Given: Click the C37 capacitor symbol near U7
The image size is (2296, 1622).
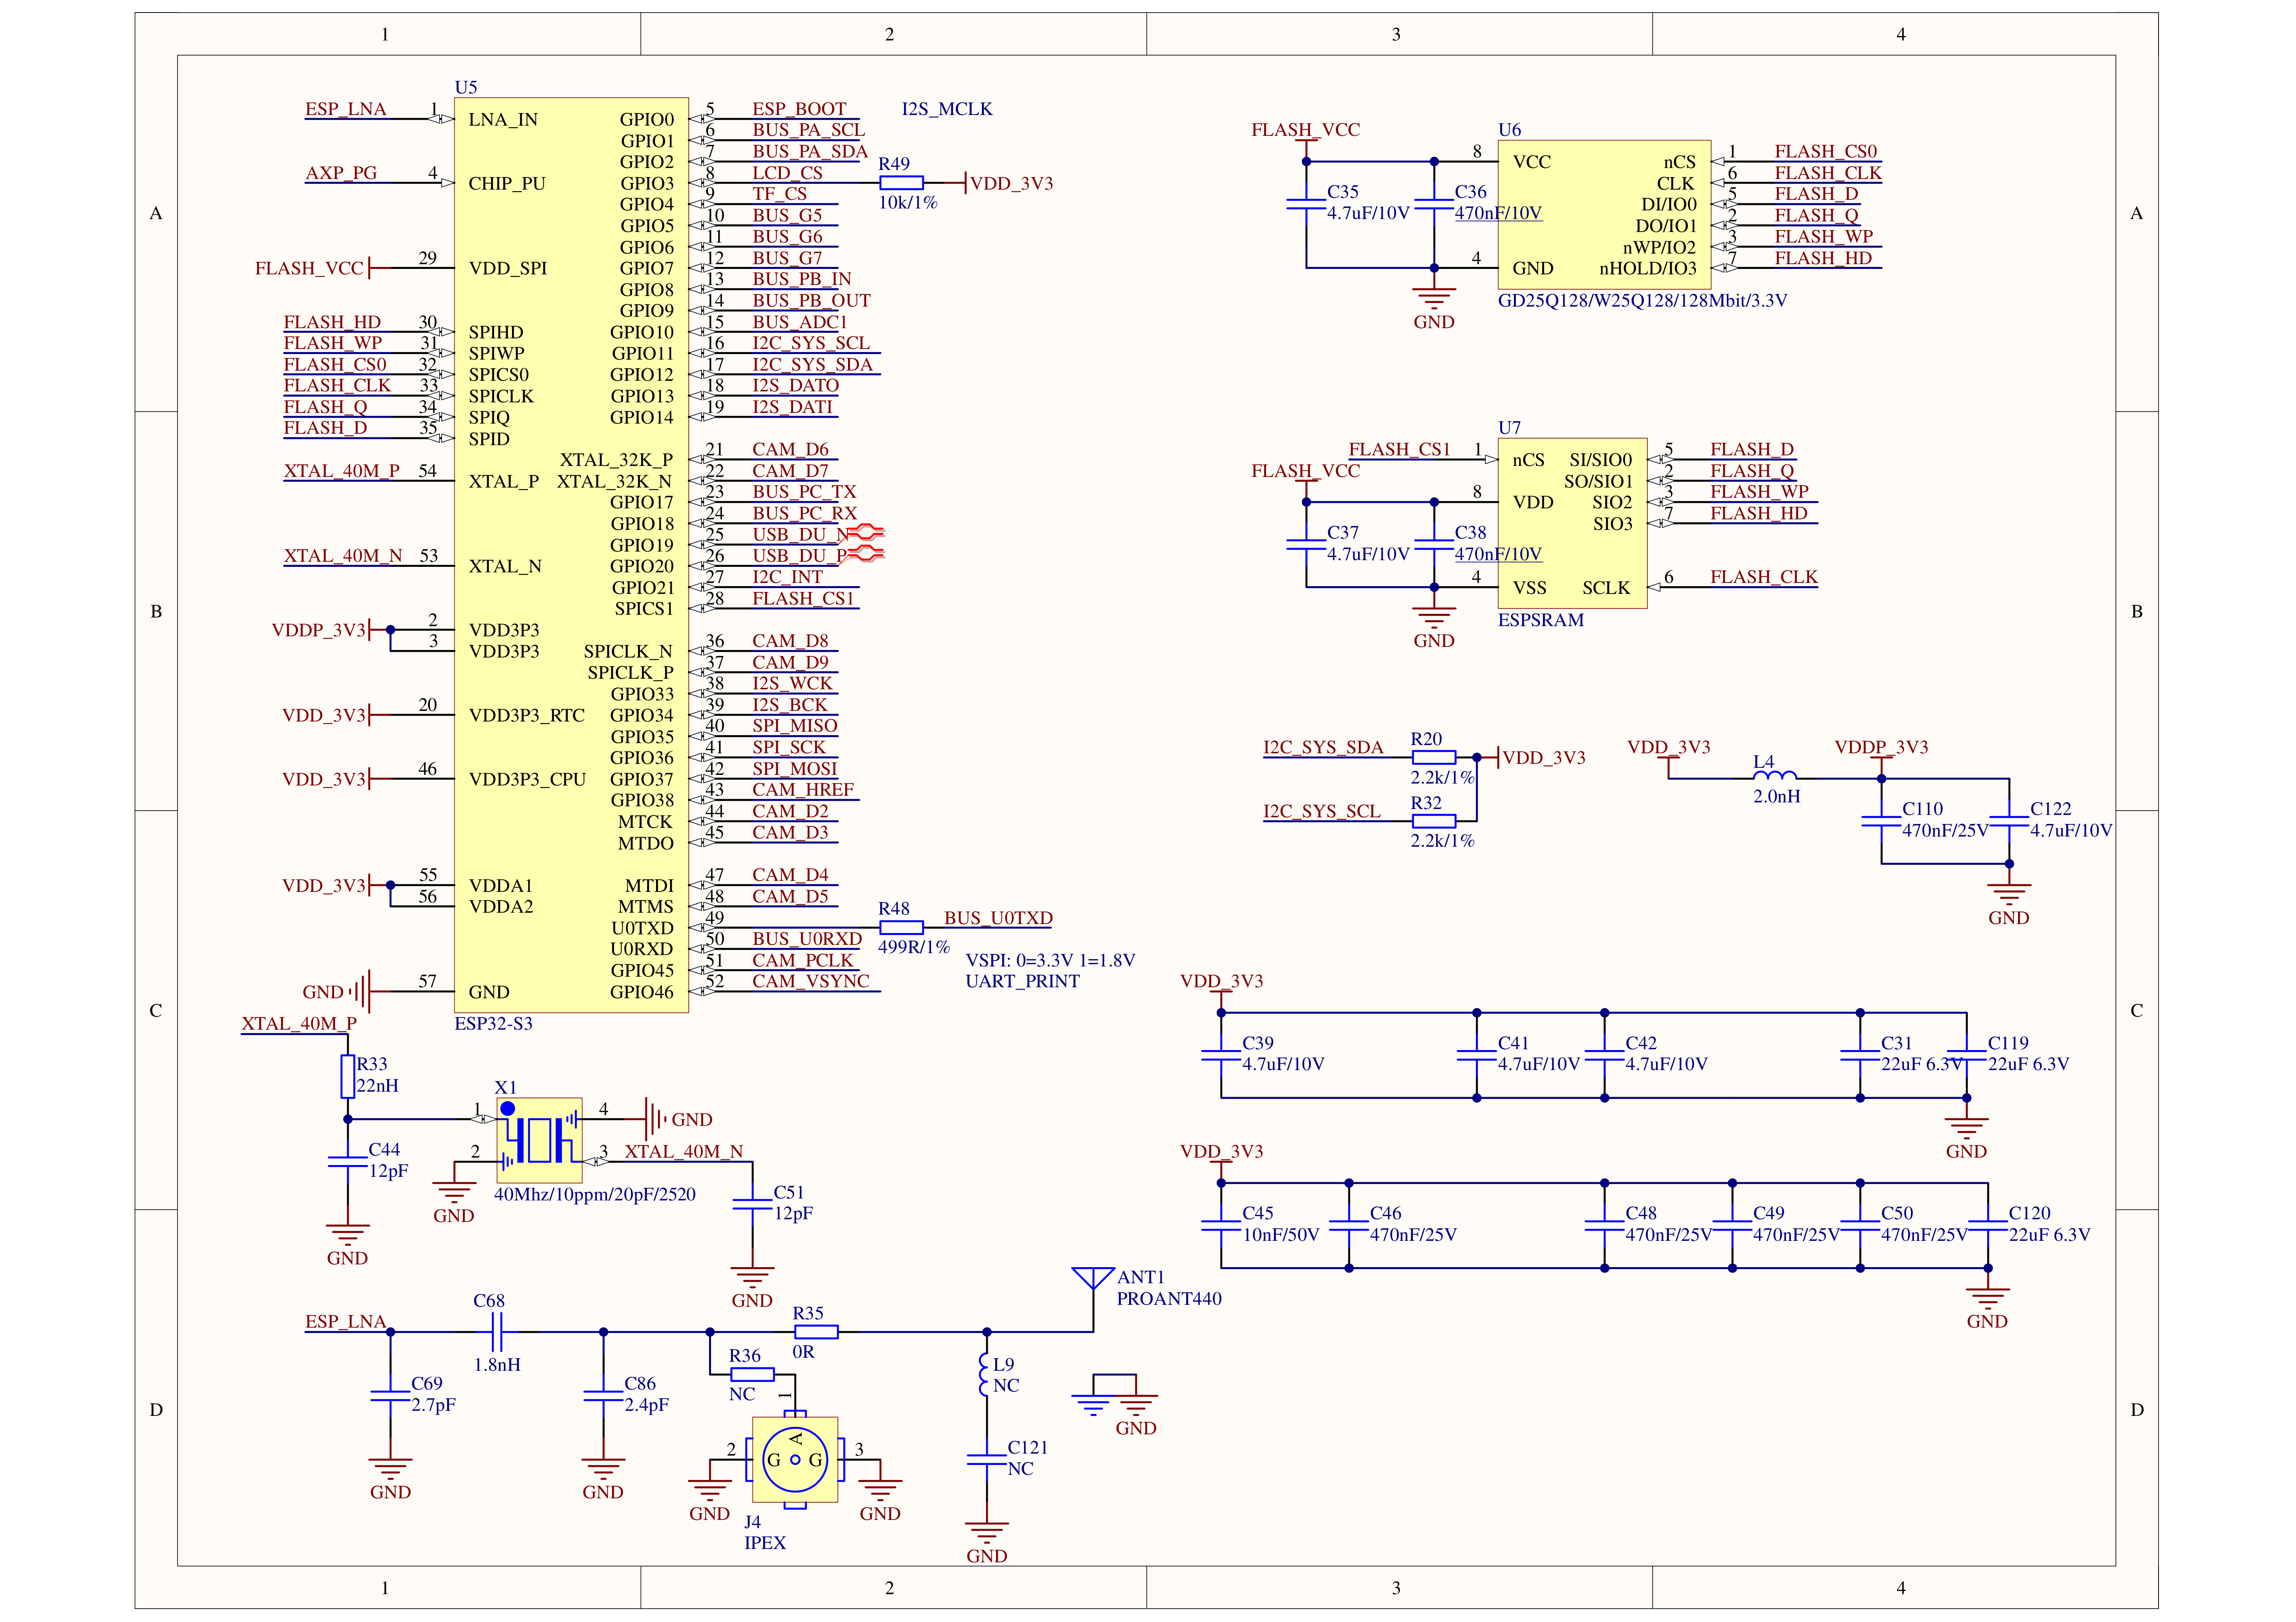Looking at the screenshot, I should 1306,545.
